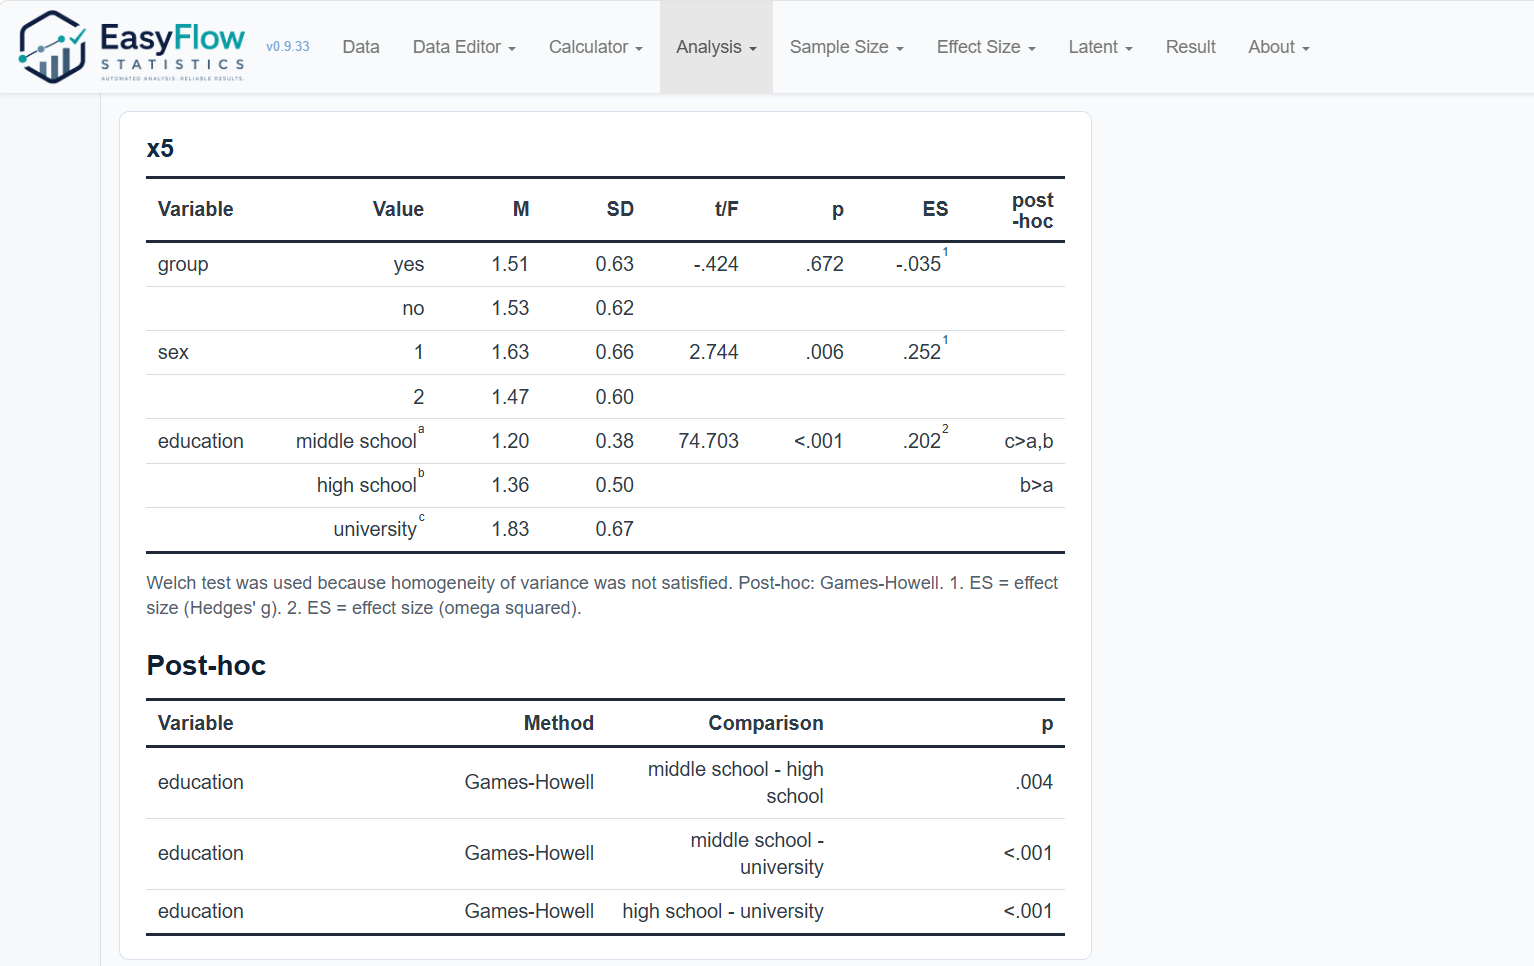
Task: Click the yes value cell
Action: pyautogui.click(x=409, y=264)
